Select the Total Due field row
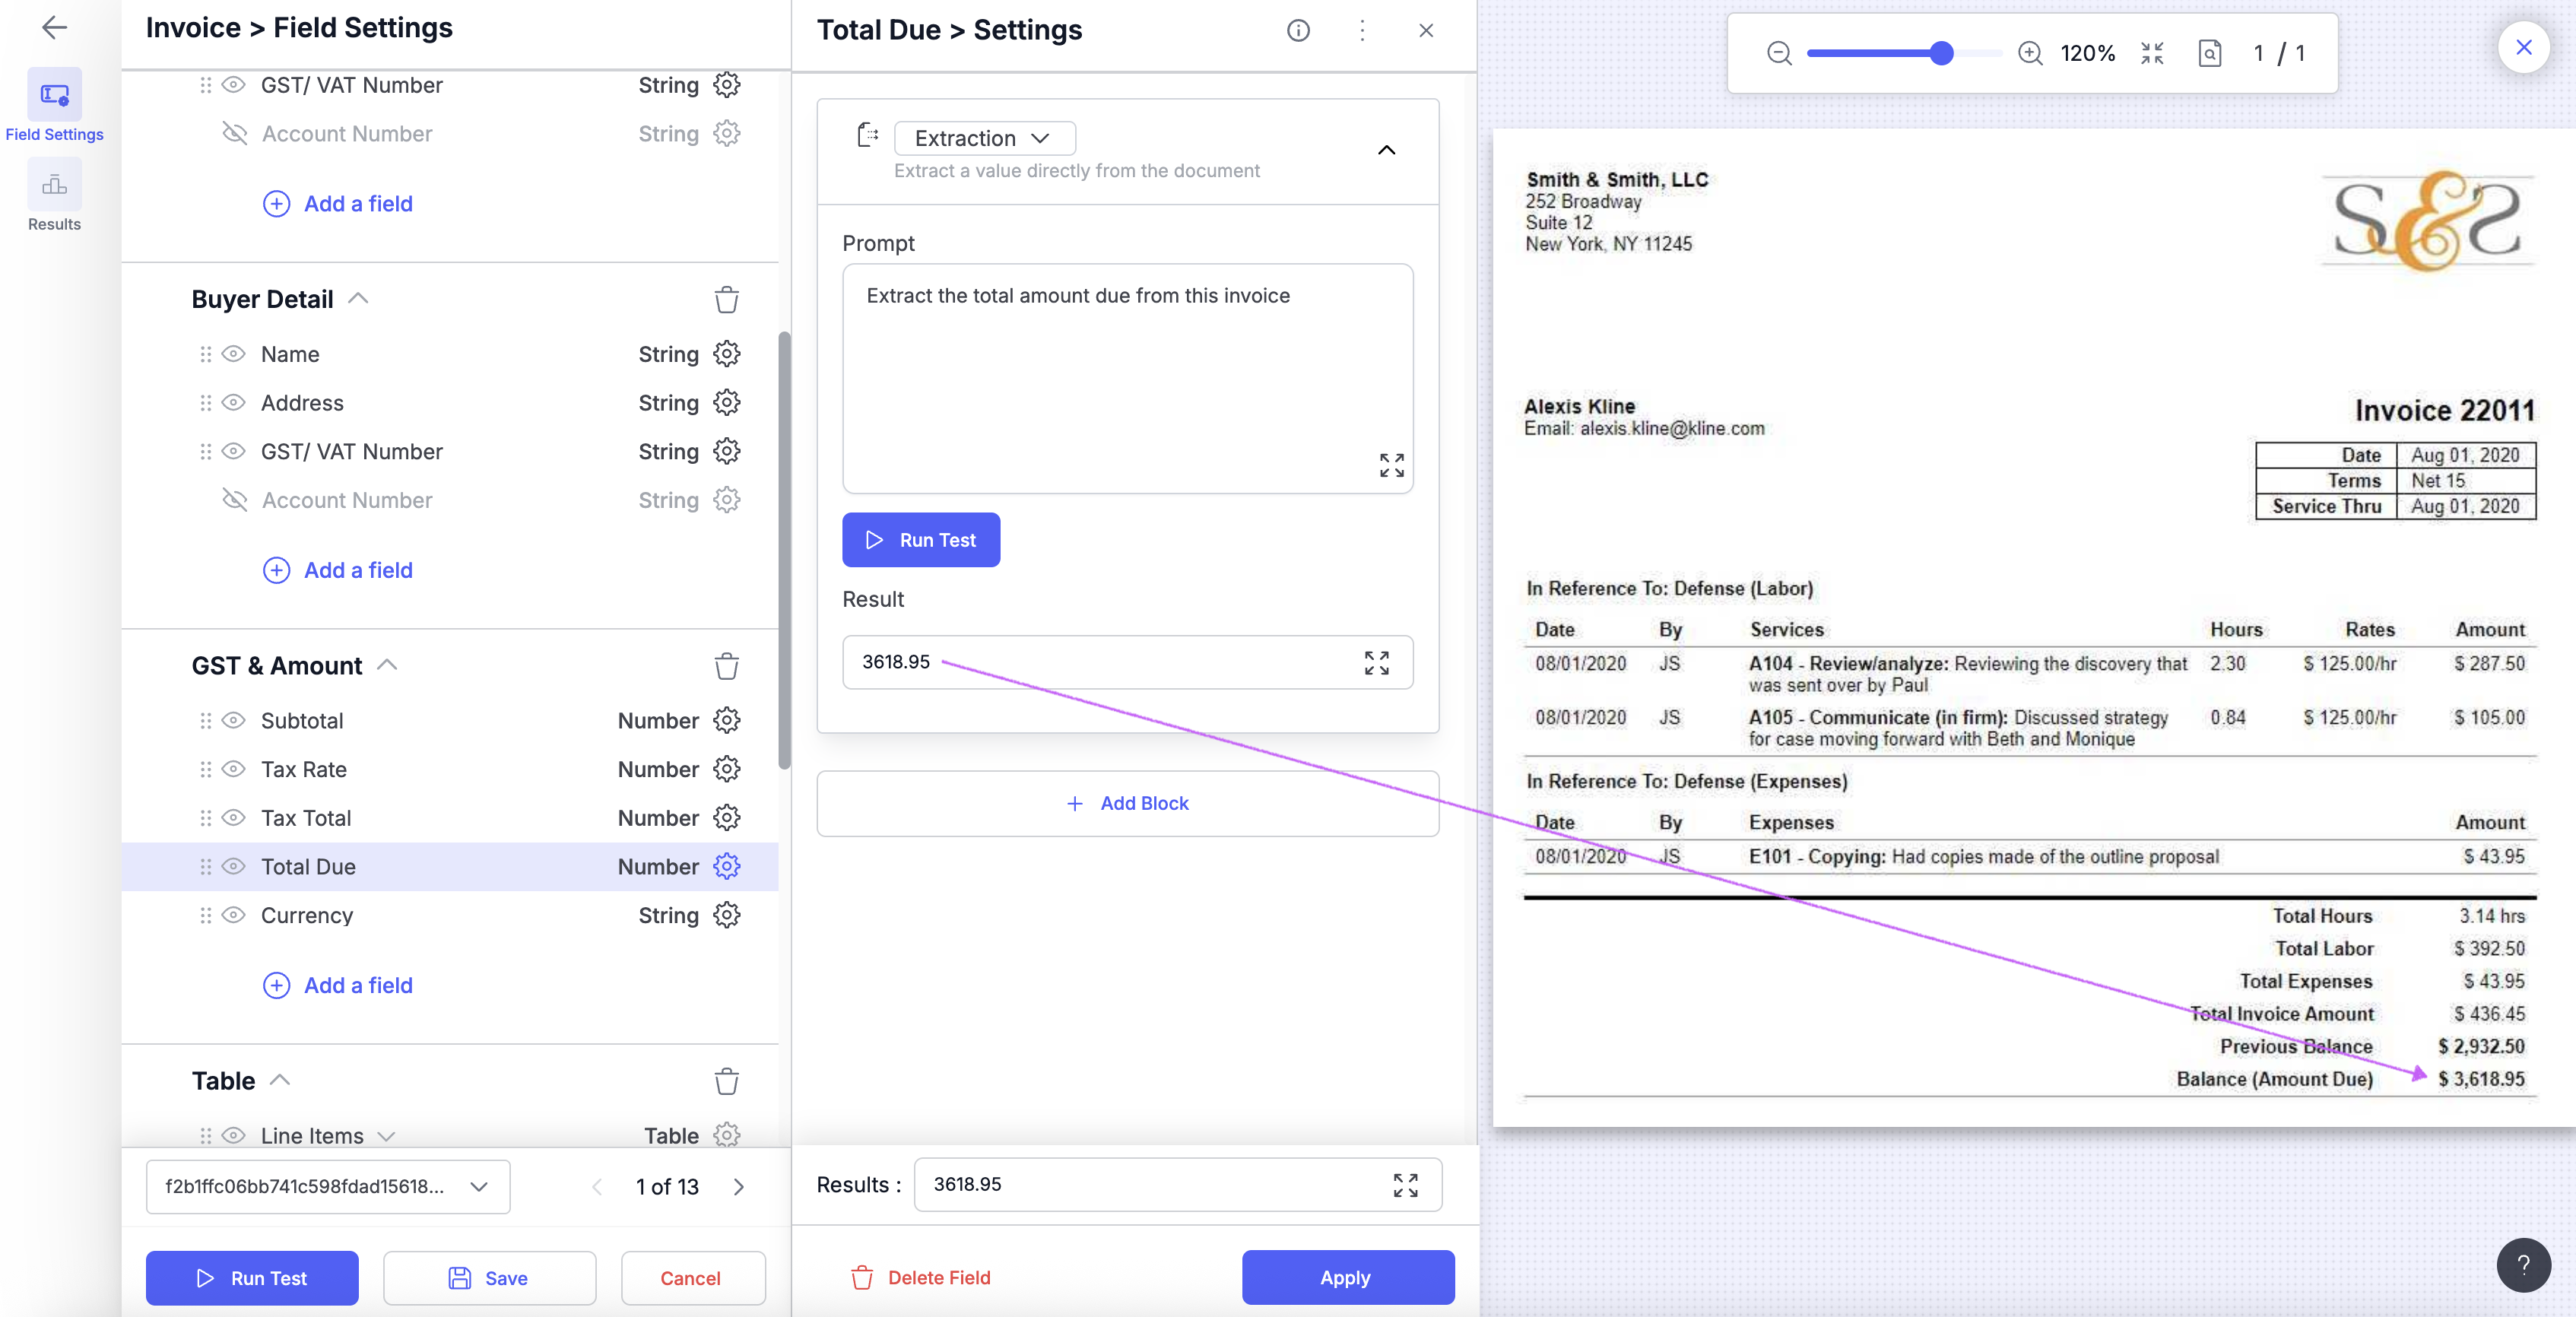Viewport: 2576px width, 1317px height. (x=450, y=867)
